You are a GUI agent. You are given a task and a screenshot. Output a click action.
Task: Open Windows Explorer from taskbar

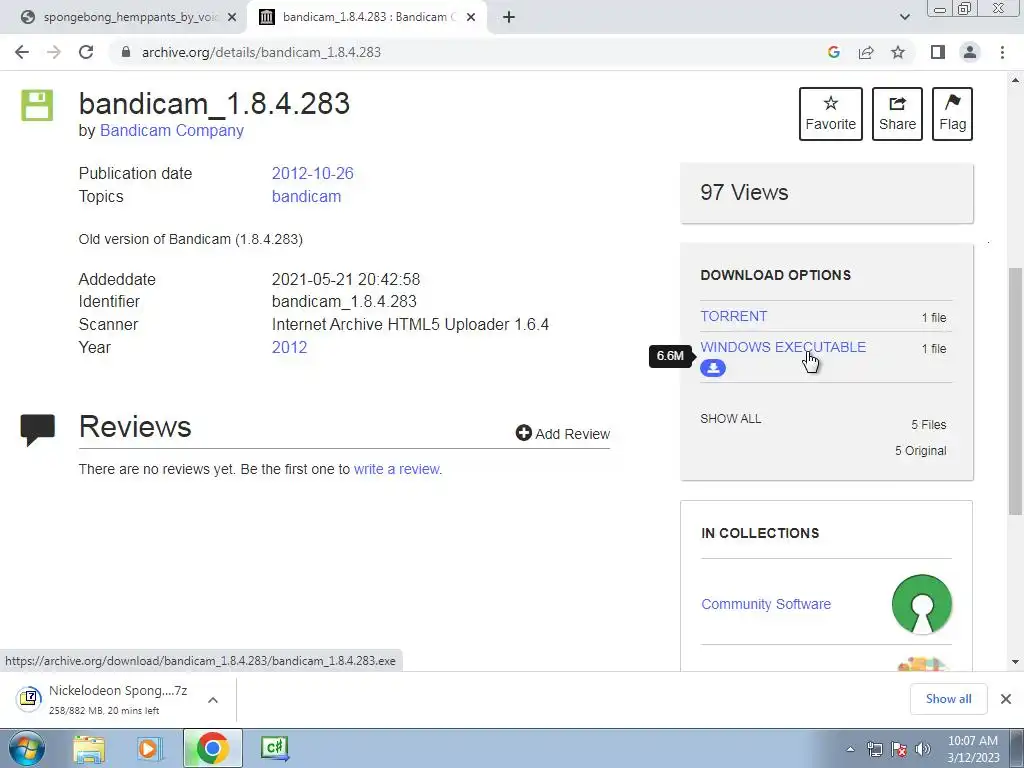pos(89,748)
